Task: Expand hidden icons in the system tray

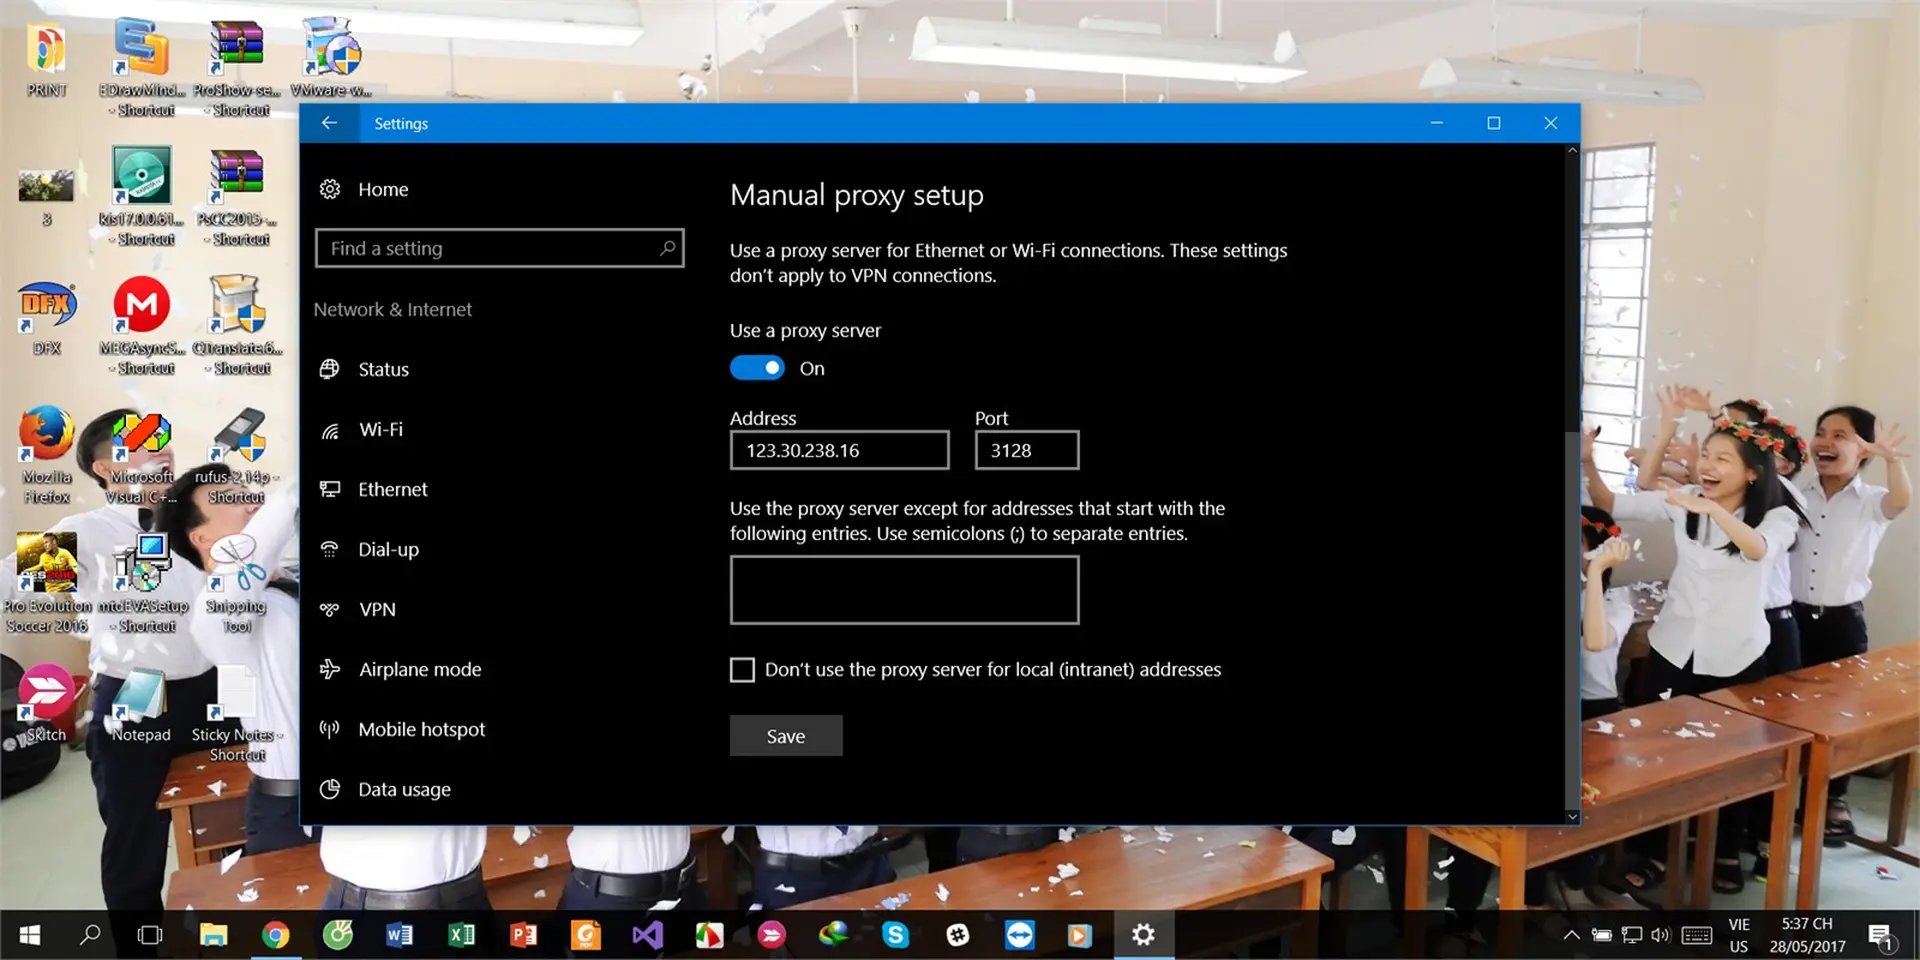Action: [x=1572, y=934]
